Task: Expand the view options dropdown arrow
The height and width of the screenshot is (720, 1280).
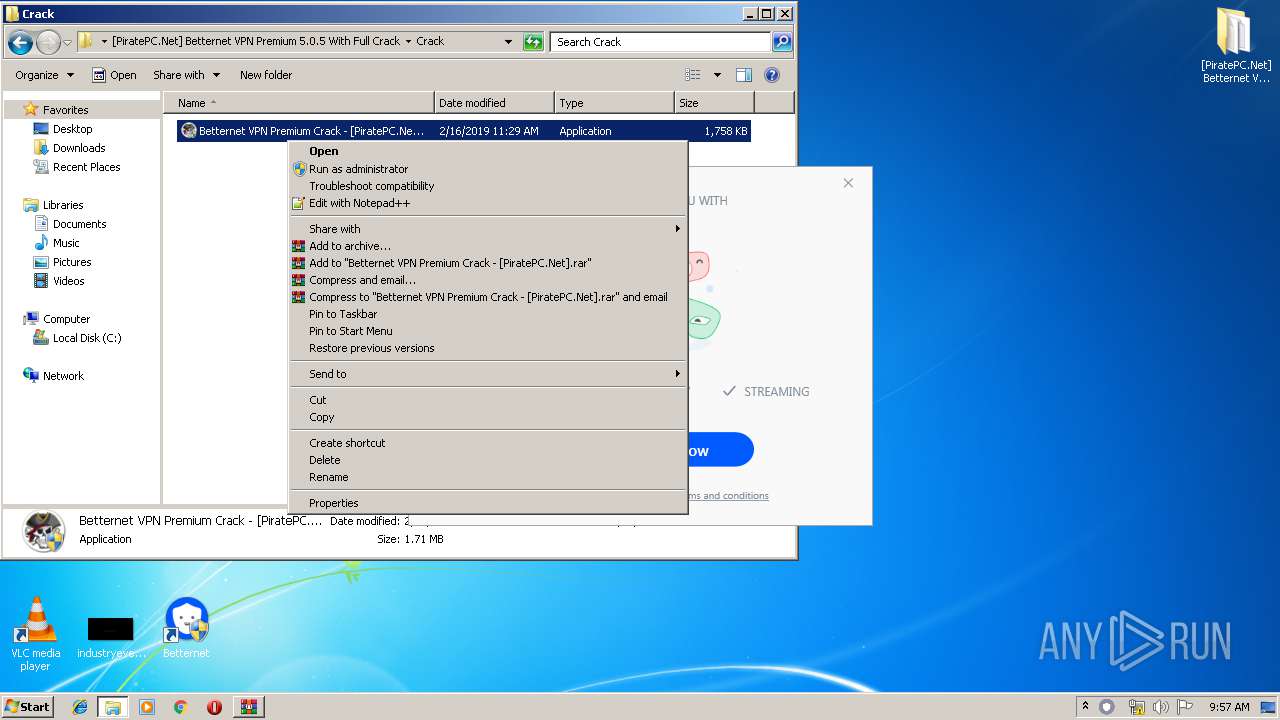Action: pyautogui.click(x=717, y=75)
